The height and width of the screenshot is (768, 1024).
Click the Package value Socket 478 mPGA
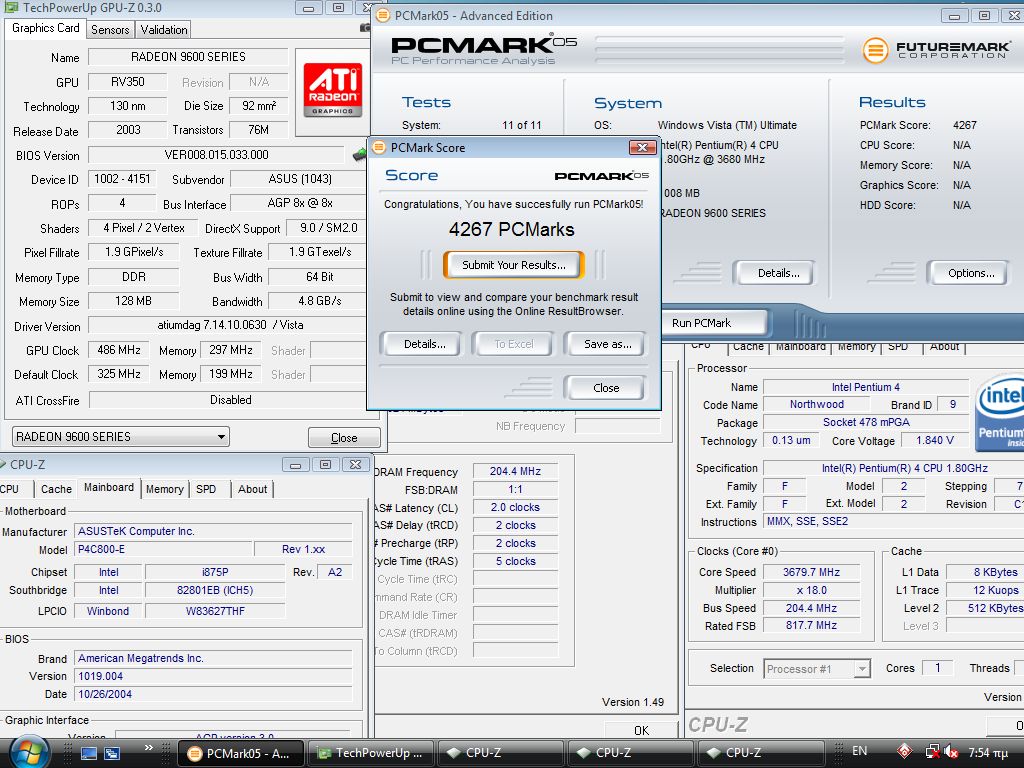(866, 423)
